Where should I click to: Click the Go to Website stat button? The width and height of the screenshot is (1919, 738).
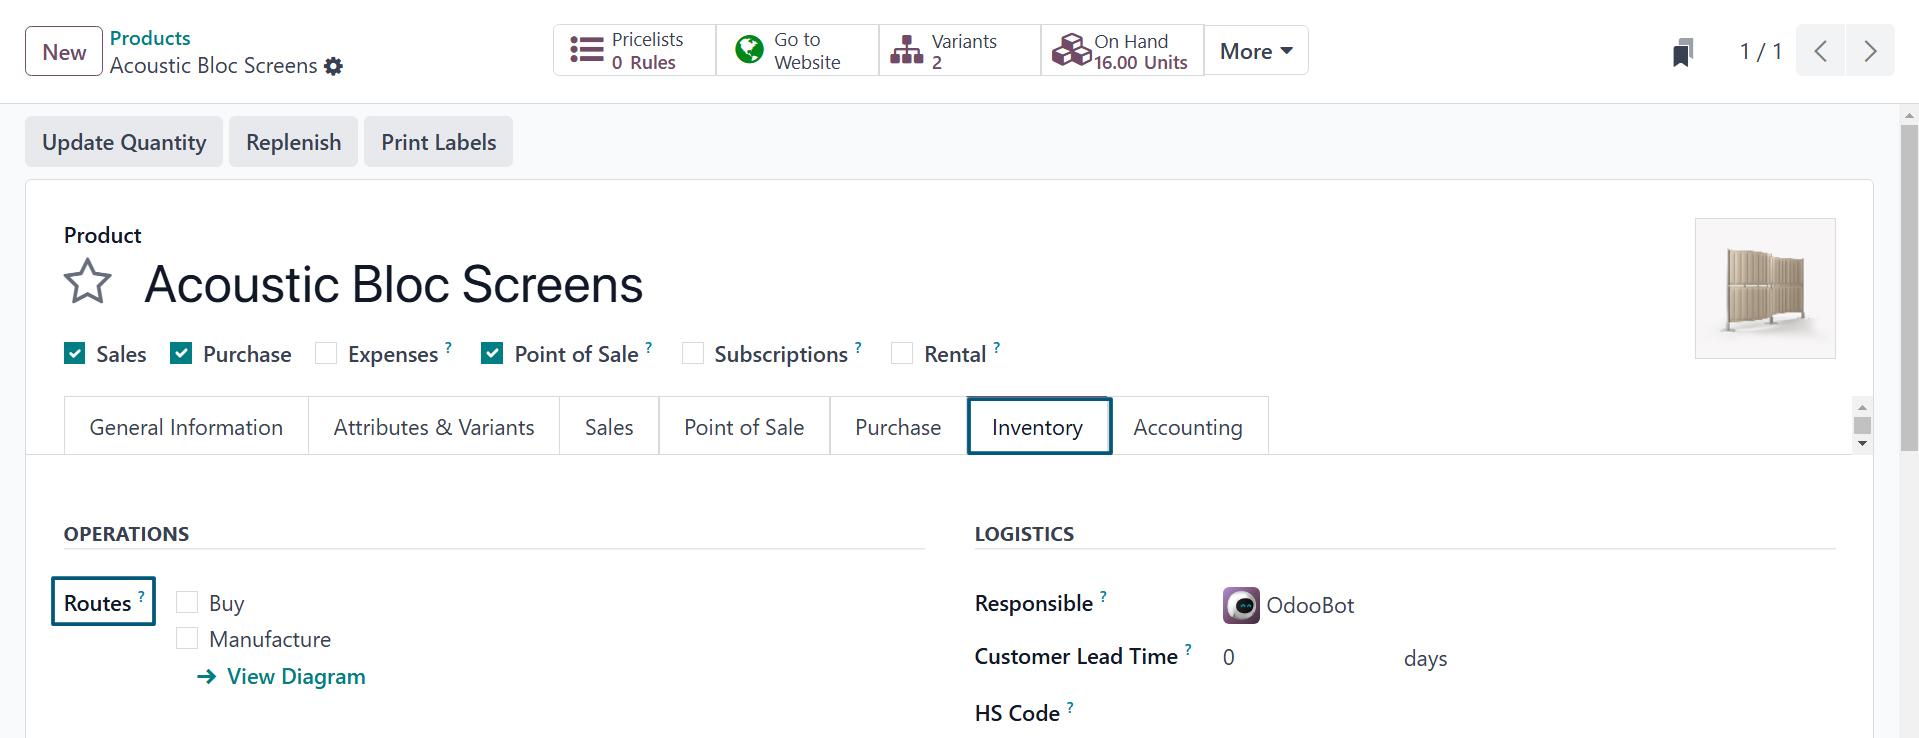click(x=797, y=51)
